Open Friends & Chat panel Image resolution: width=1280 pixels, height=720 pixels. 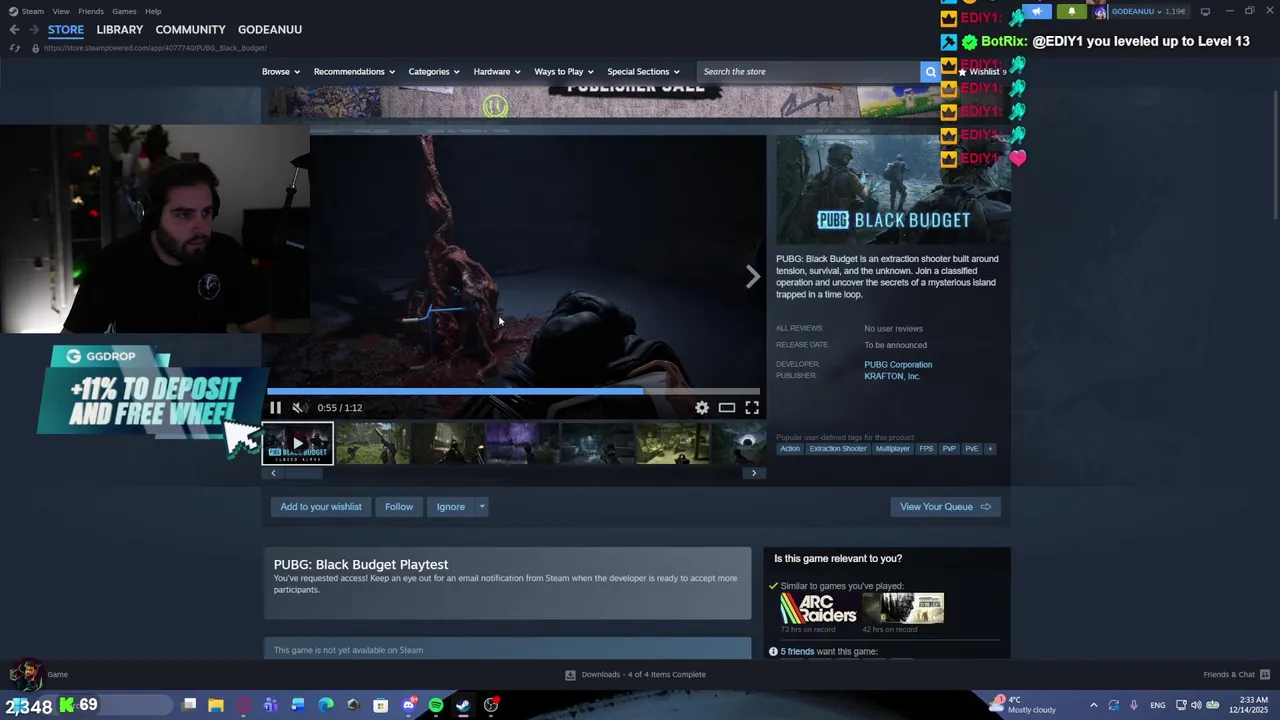tap(1236, 674)
